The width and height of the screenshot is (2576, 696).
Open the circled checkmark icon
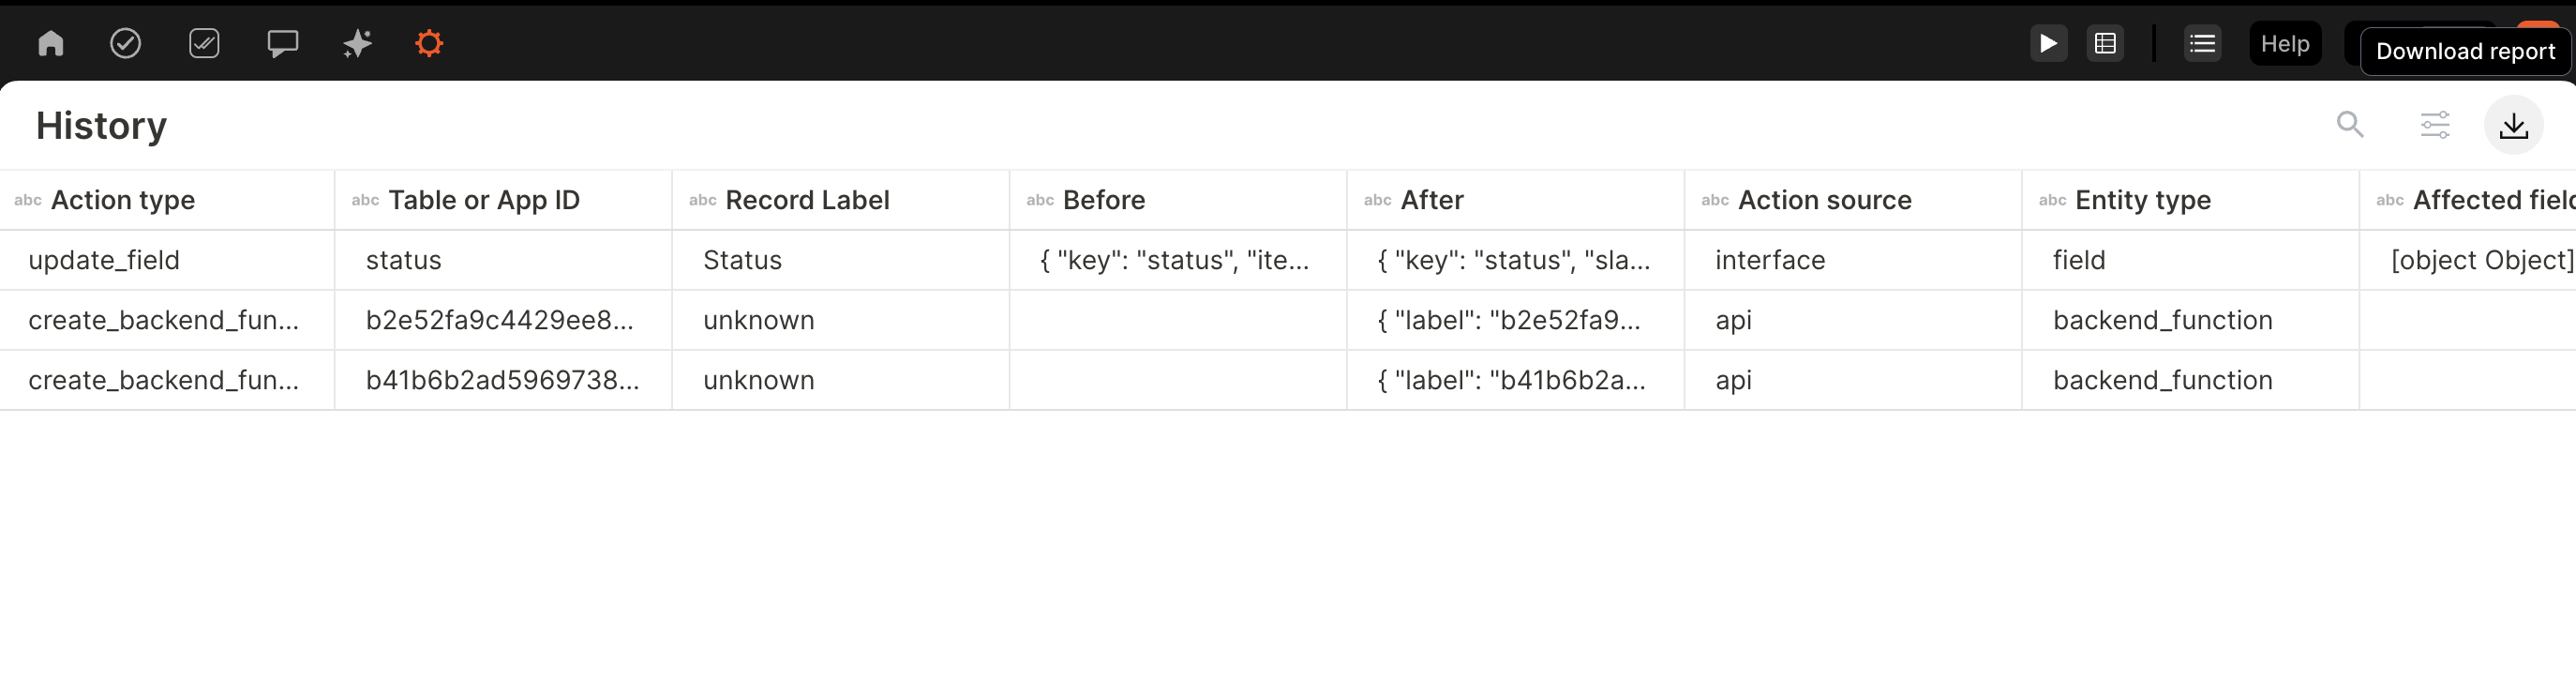tap(125, 43)
